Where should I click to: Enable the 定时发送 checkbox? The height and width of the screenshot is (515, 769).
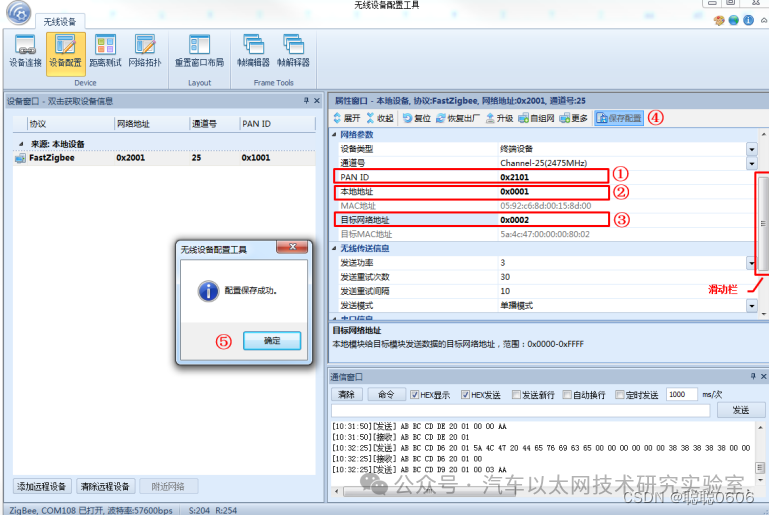(620, 394)
